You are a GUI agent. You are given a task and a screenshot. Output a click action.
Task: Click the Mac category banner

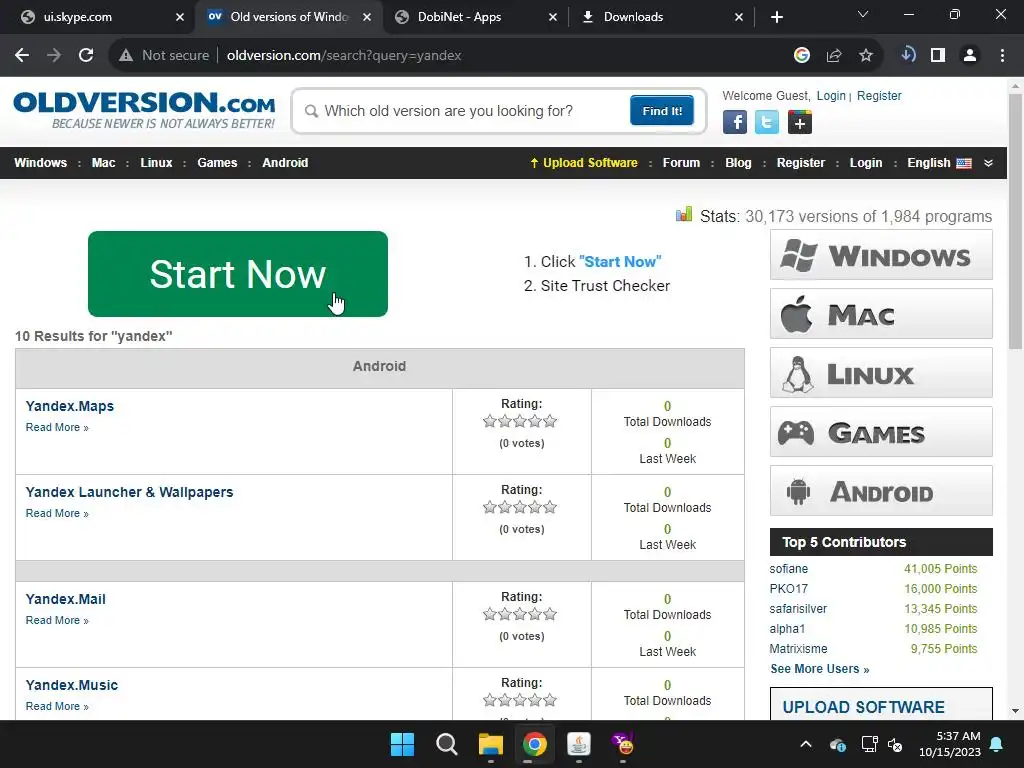pos(881,314)
